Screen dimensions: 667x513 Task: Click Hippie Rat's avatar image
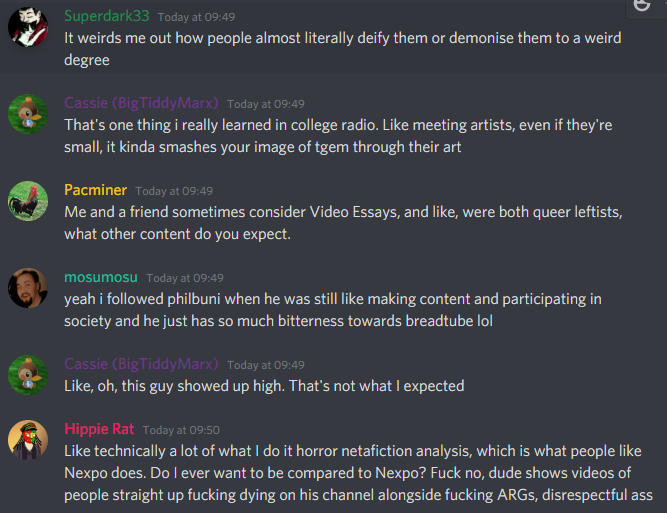pyautogui.click(x=28, y=440)
